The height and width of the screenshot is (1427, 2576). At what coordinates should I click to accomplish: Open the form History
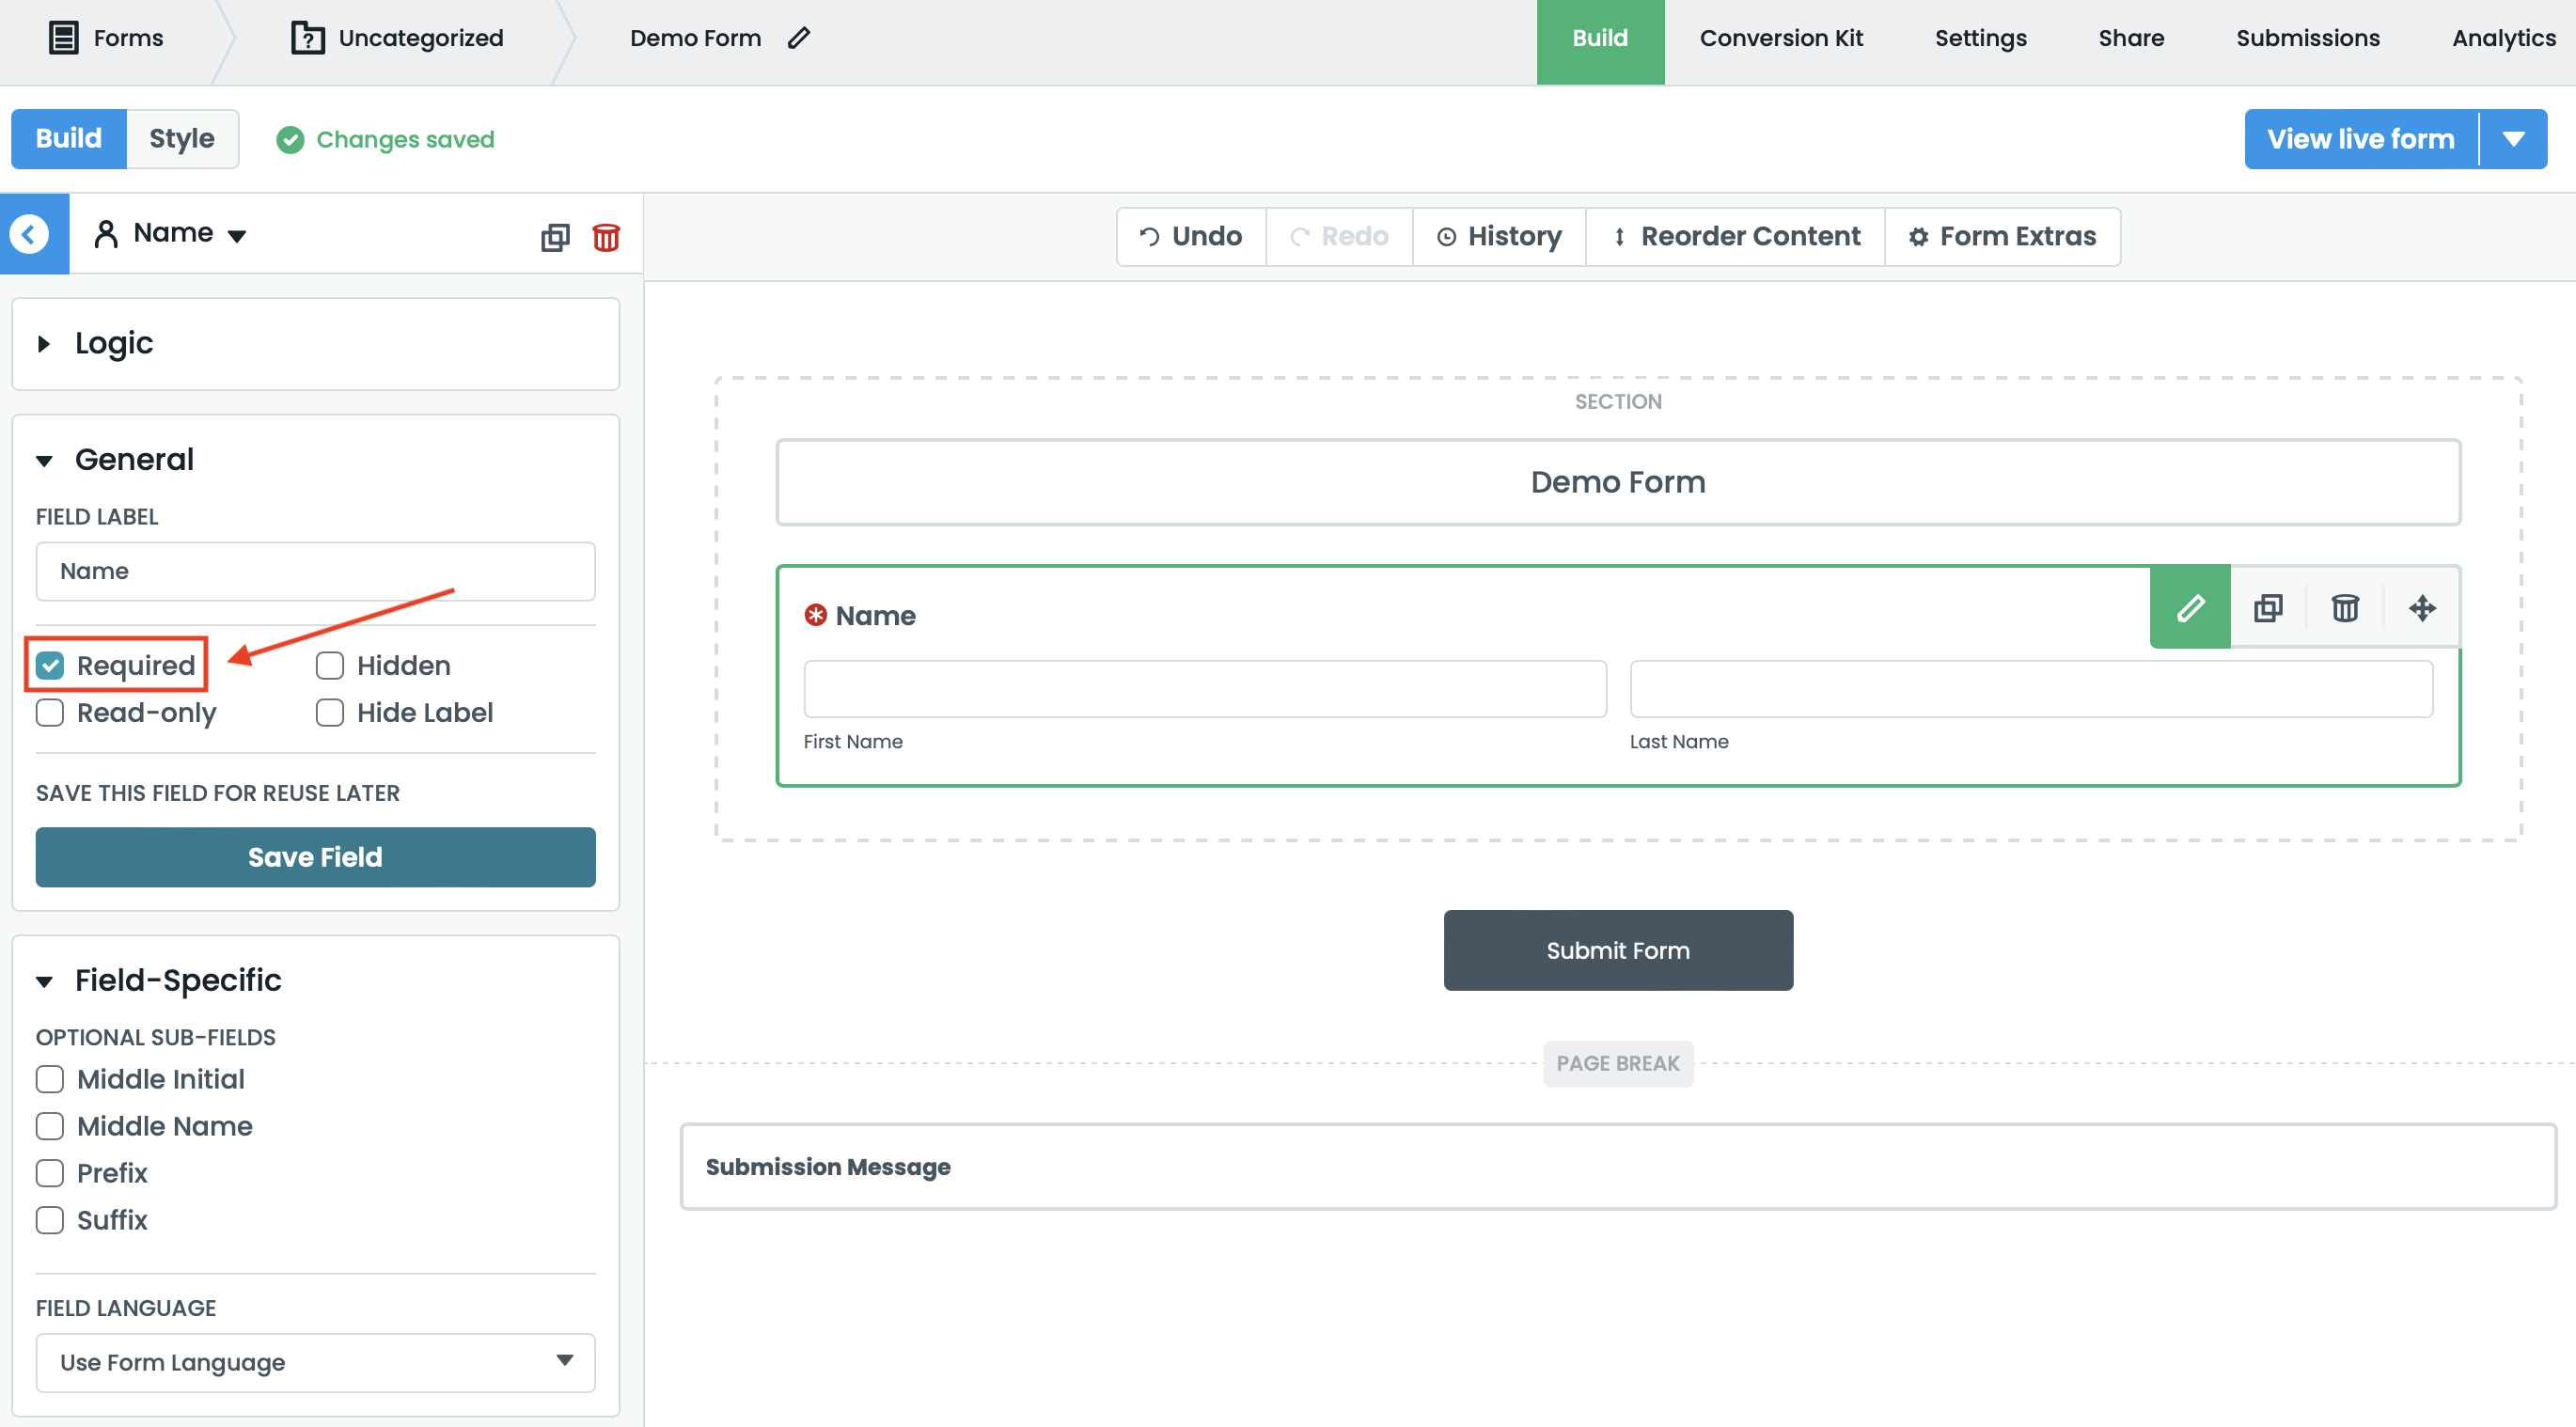[x=1498, y=236]
